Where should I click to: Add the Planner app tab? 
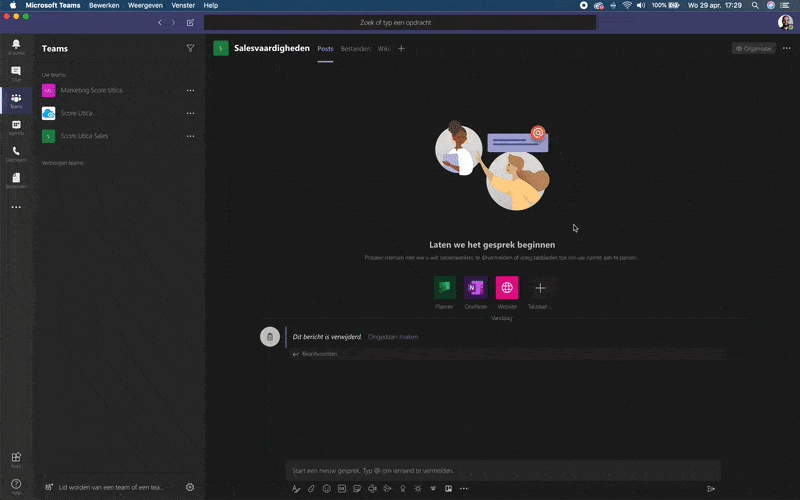(x=444, y=288)
